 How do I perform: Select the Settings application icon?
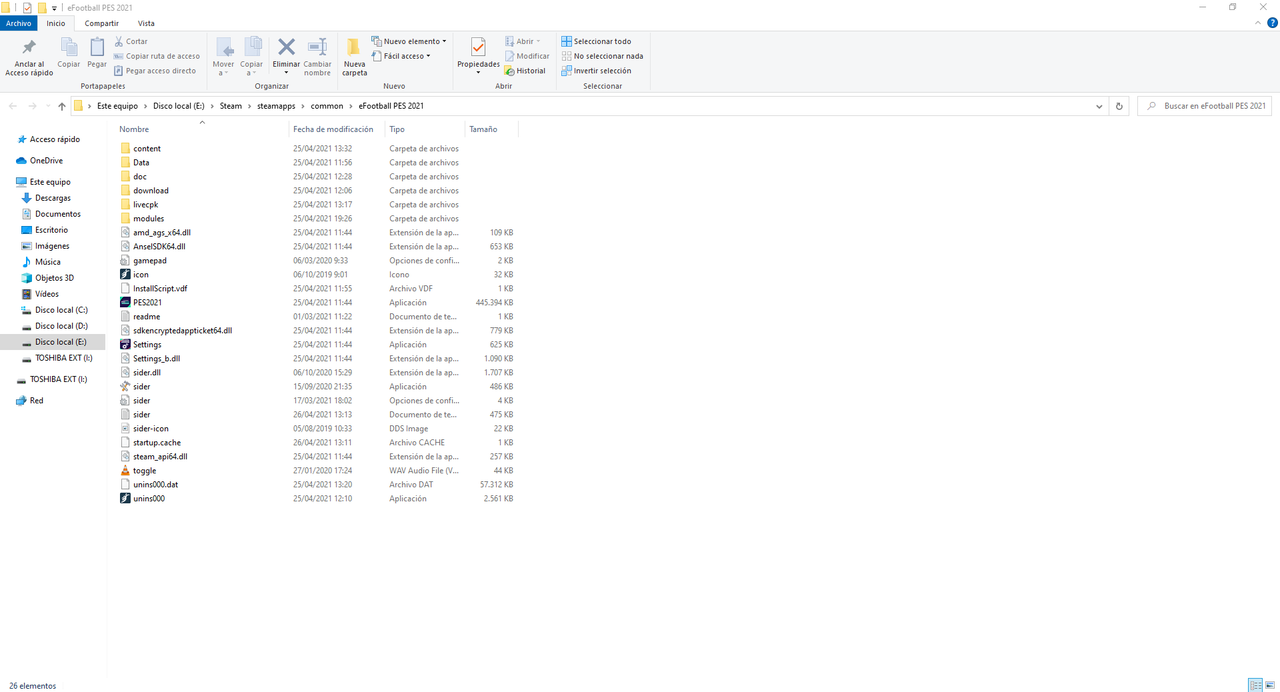(x=125, y=344)
